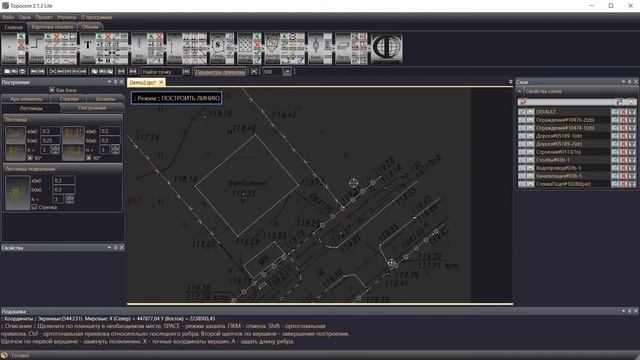Image resolution: width=640 pixels, height=360 pixels.
Task: Delete the DEFAULT layer with red X
Action: 623,111
